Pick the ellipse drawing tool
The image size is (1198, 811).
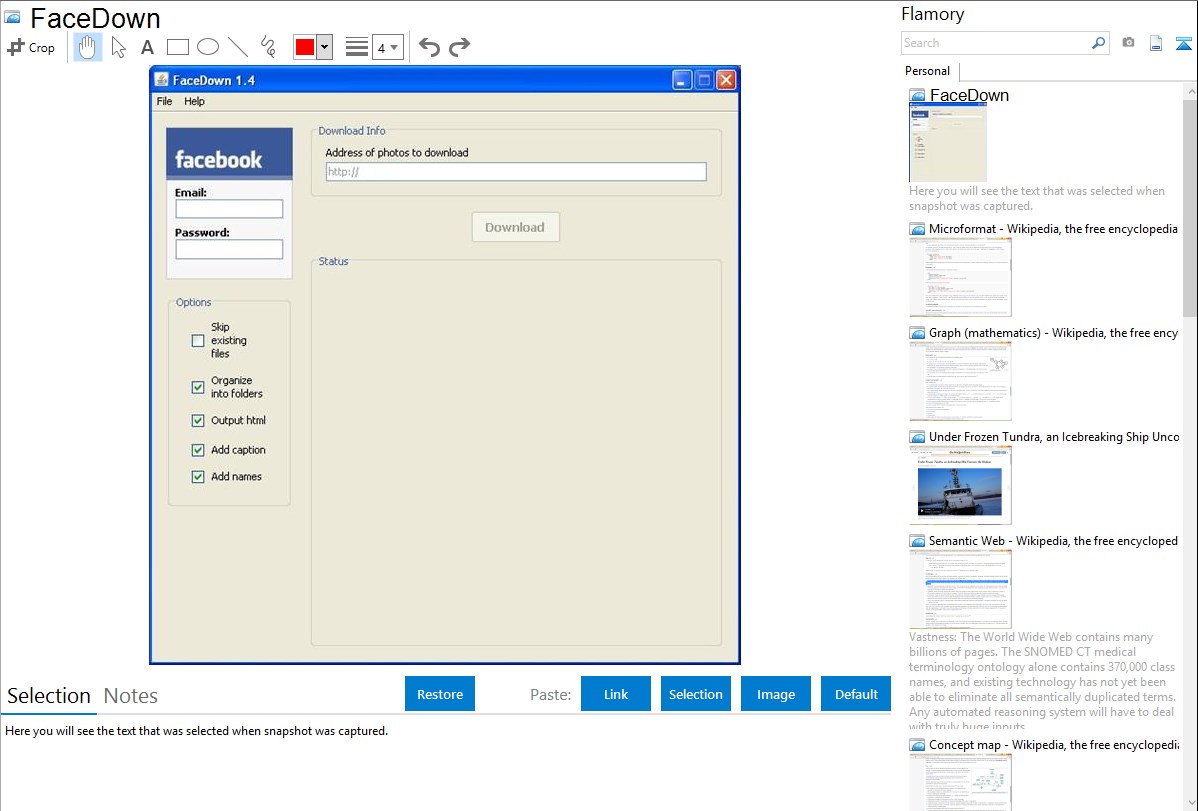click(208, 47)
